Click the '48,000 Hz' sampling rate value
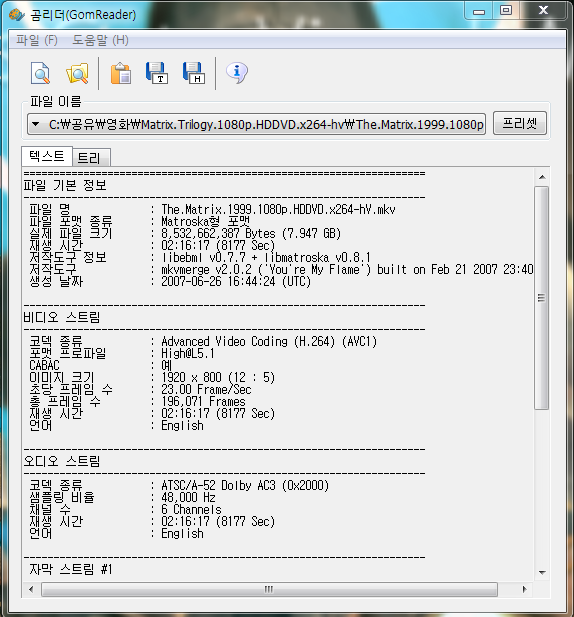The width and height of the screenshot is (574, 617). pyautogui.click(x=188, y=497)
